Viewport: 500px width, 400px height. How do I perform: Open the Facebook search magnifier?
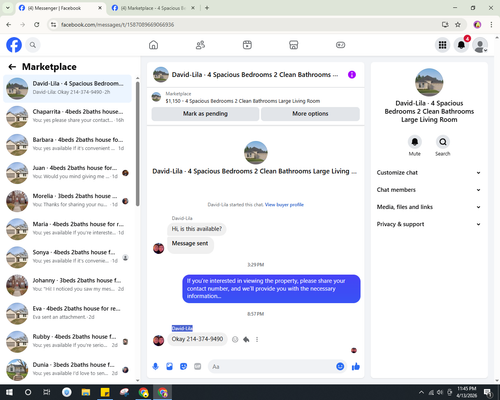pyautogui.click(x=33, y=45)
